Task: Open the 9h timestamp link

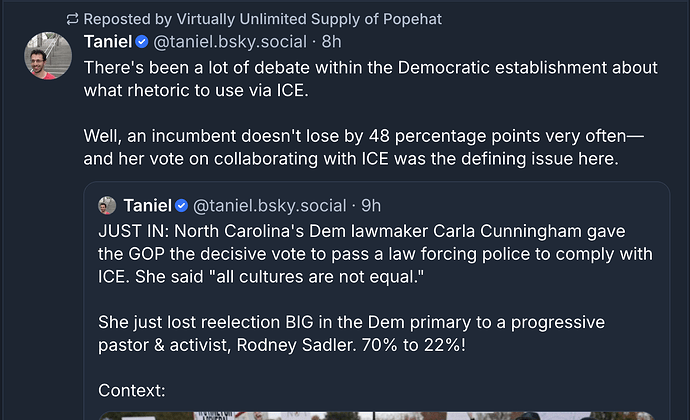Action: click(x=371, y=206)
